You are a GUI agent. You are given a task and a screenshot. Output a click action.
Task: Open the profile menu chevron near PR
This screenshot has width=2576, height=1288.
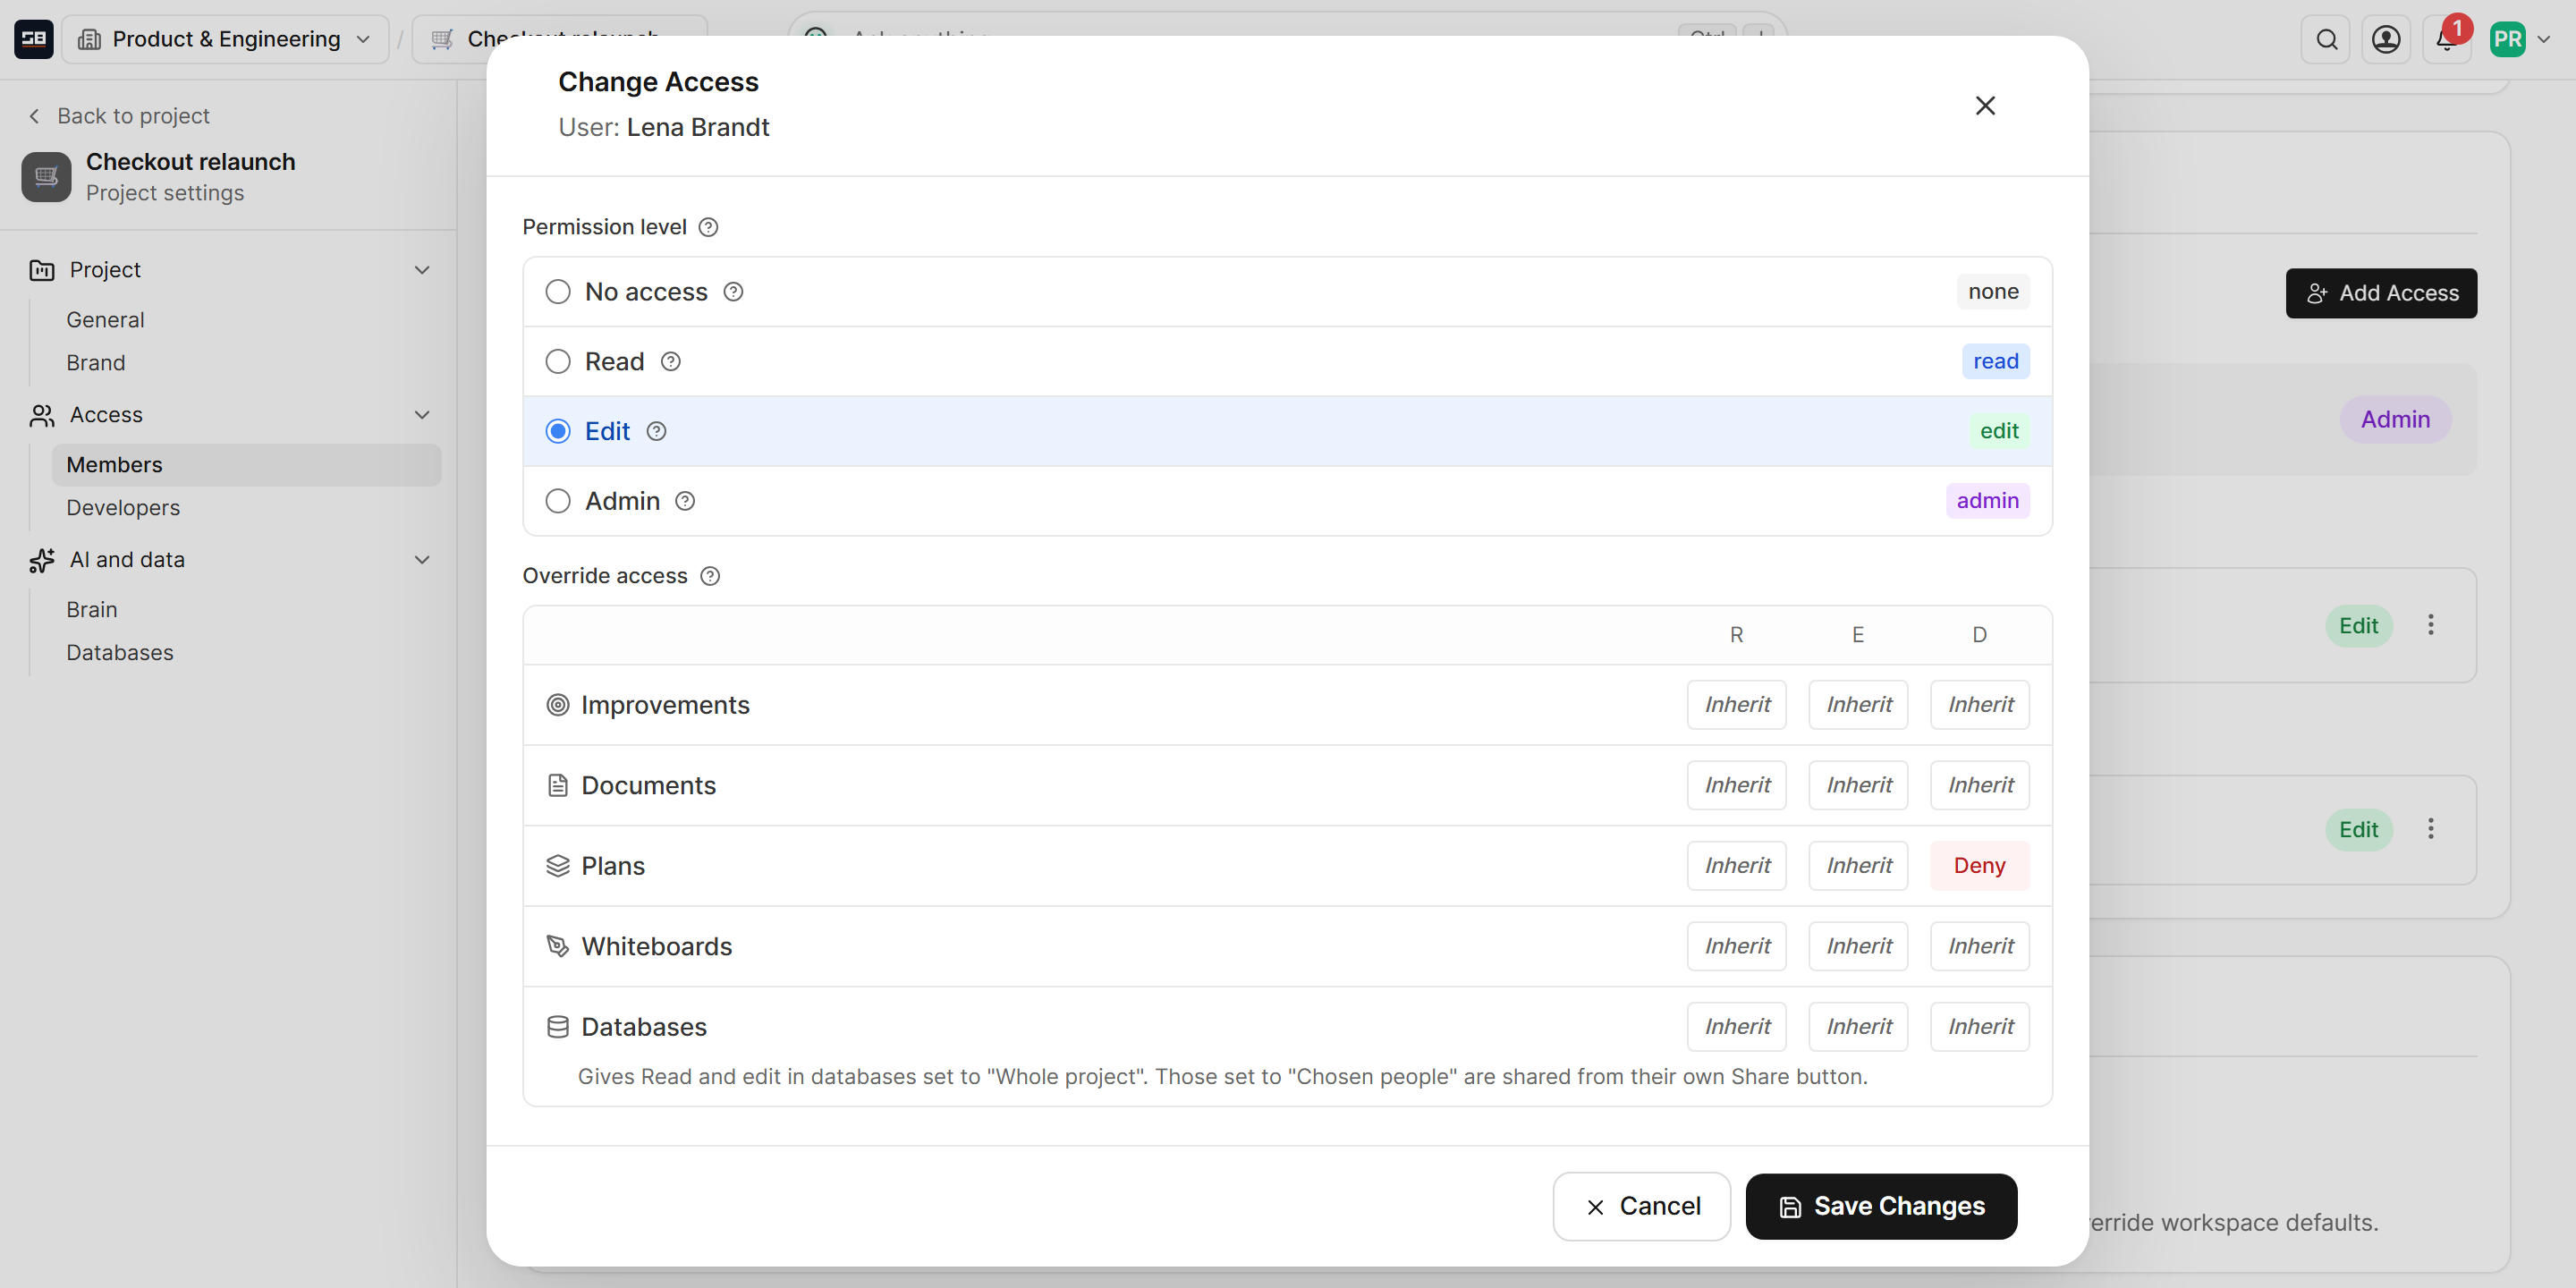2544,40
